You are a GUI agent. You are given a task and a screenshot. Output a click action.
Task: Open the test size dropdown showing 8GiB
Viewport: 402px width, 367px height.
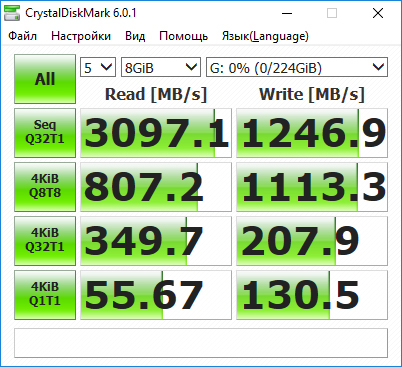coord(161,67)
